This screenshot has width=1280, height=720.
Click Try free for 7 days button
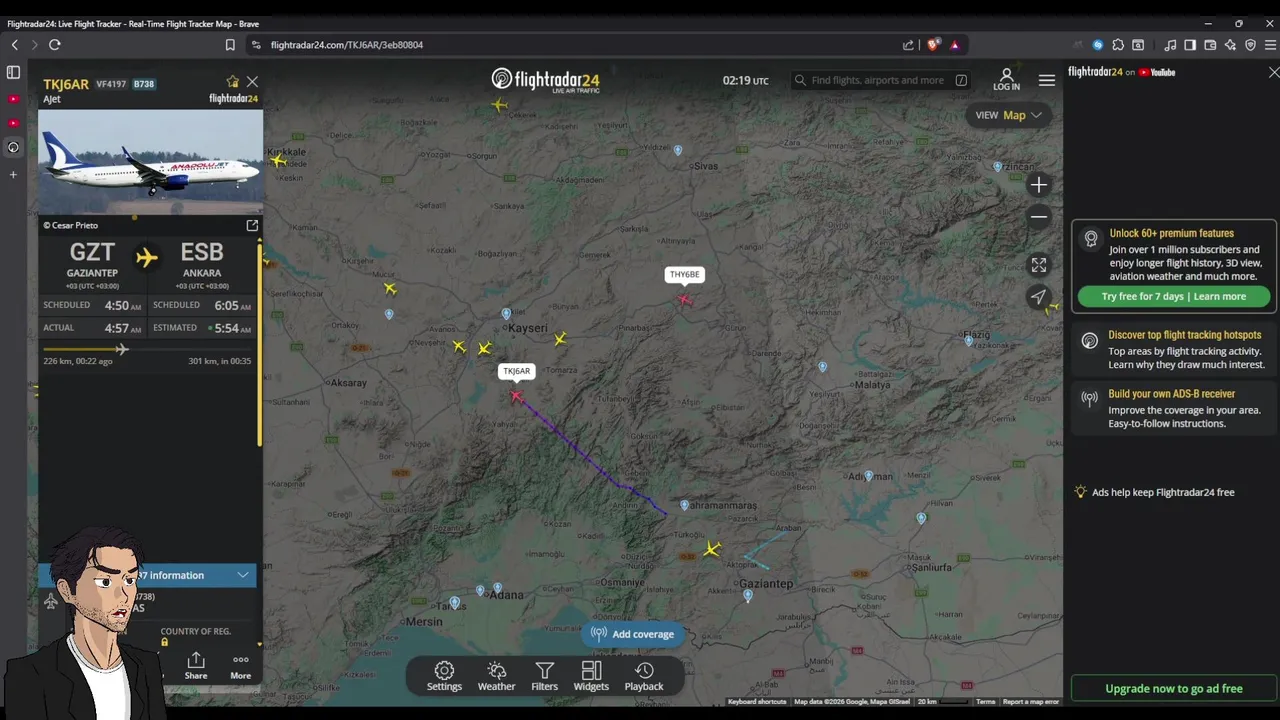pyautogui.click(x=1174, y=296)
